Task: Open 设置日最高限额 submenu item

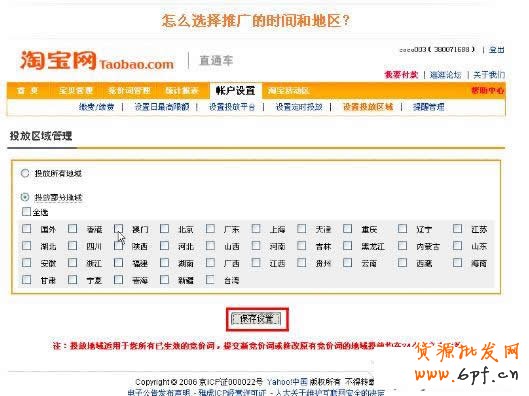Action: point(162,107)
